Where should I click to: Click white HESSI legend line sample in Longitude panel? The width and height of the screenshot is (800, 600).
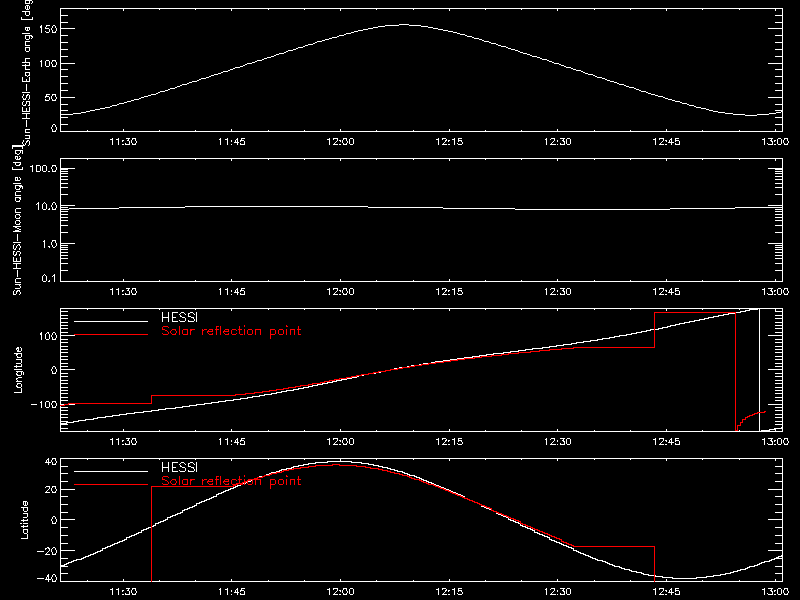(x=111, y=321)
